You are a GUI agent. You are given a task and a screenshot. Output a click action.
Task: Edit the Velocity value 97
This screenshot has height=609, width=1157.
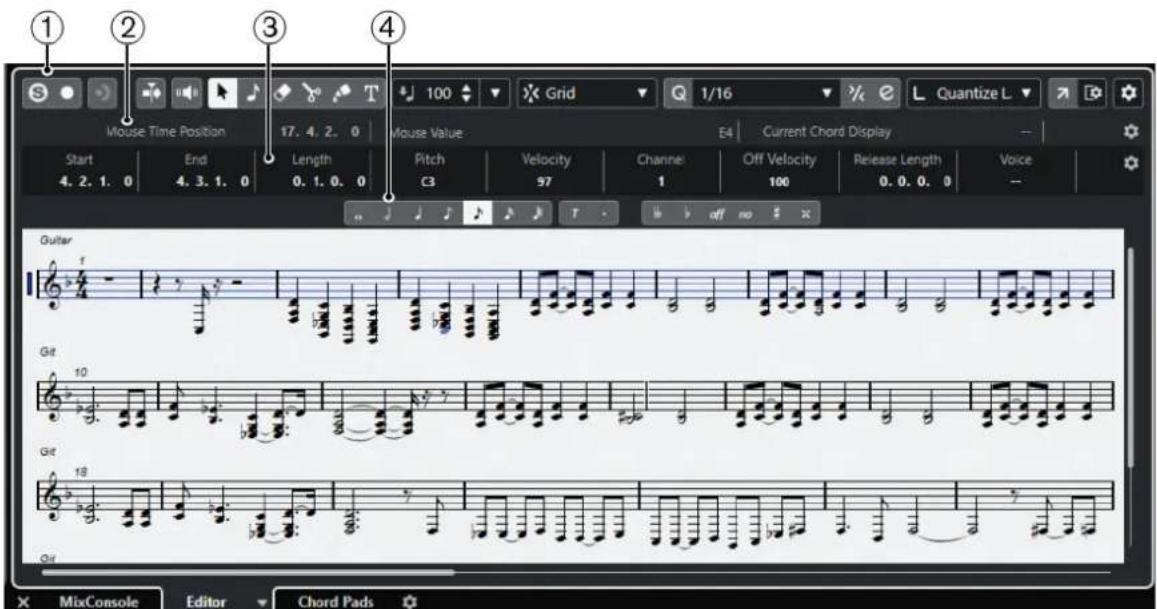click(545, 182)
